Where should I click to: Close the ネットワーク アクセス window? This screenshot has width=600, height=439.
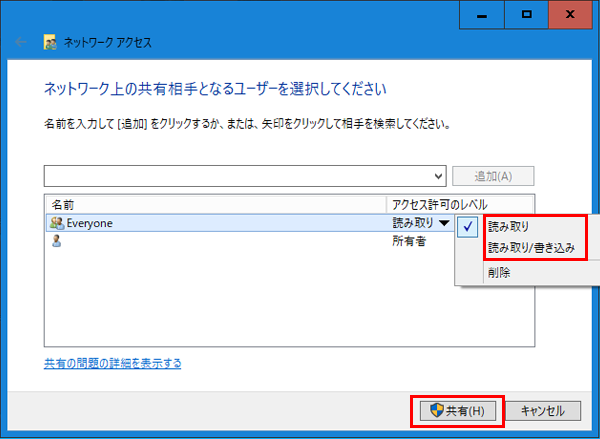coord(571,15)
